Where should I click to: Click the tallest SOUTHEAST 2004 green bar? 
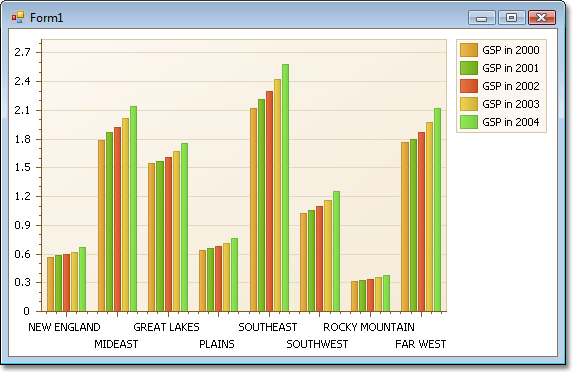285,188
